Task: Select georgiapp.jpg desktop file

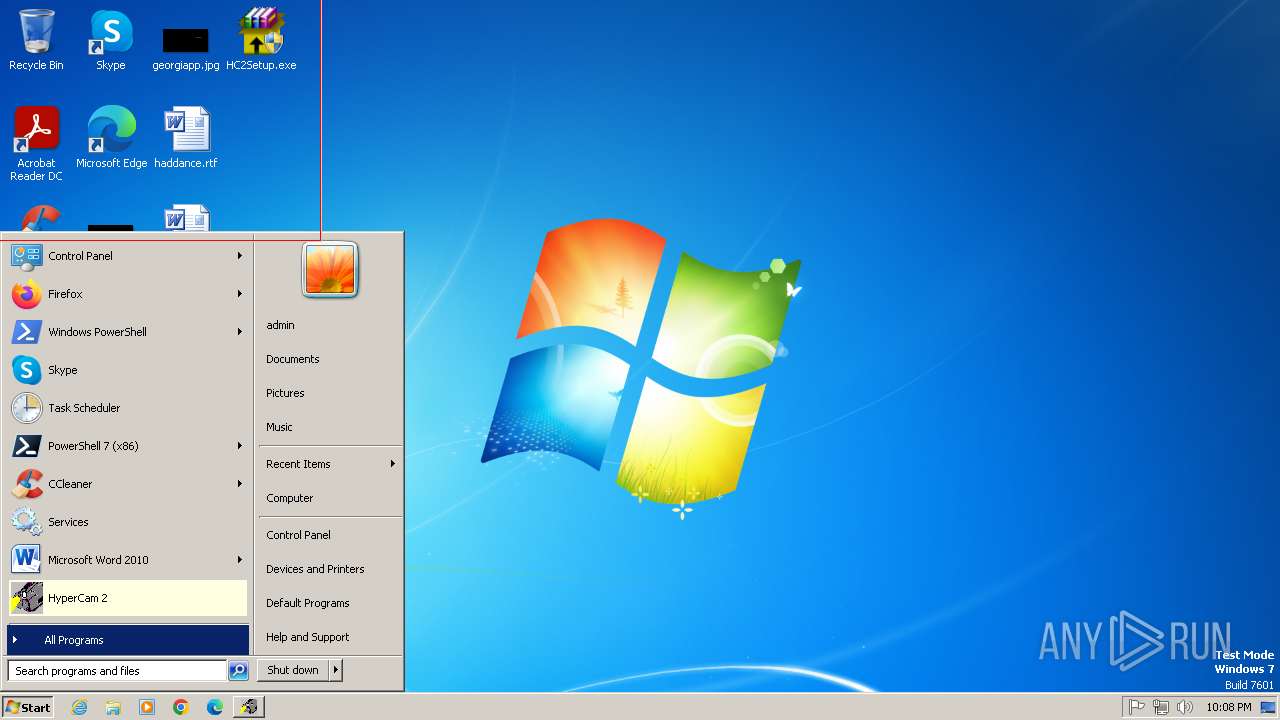Action: pyautogui.click(x=186, y=49)
